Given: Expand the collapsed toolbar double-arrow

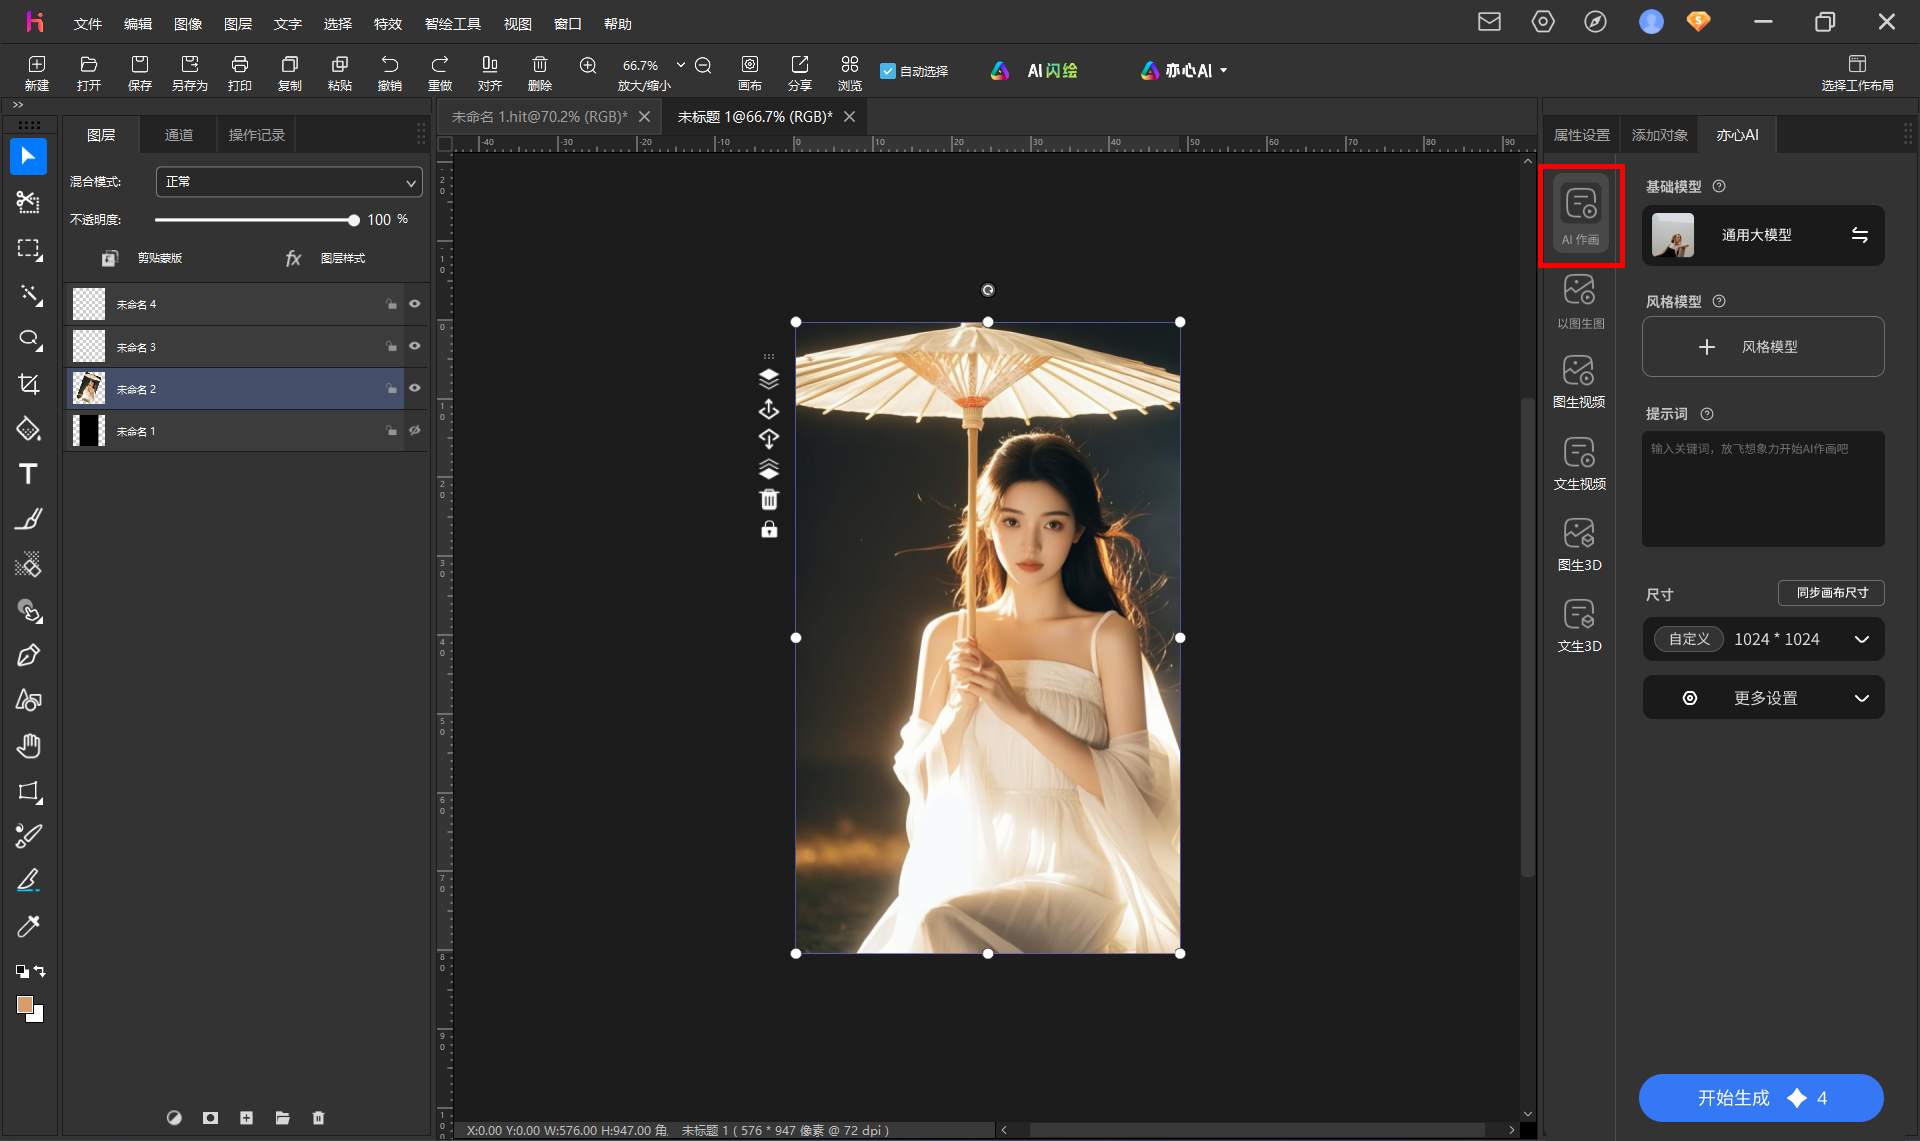Looking at the screenshot, I should [x=18, y=105].
